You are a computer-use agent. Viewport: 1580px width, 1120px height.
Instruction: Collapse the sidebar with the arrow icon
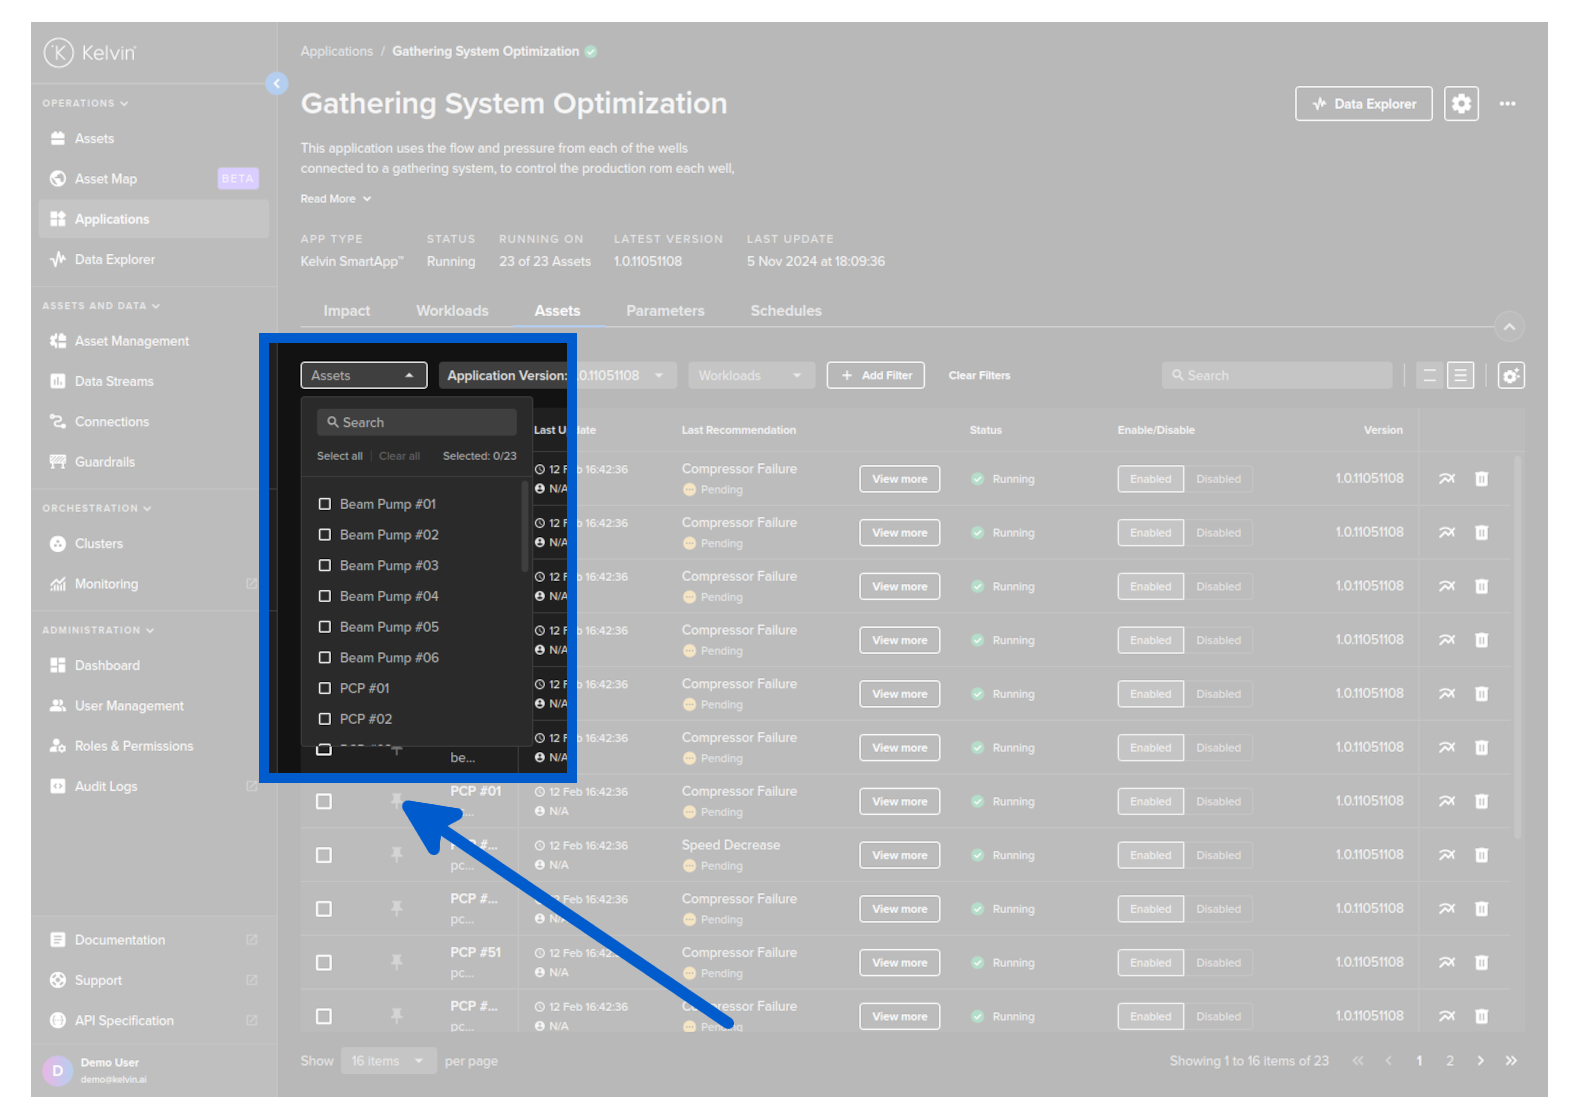coord(277,84)
